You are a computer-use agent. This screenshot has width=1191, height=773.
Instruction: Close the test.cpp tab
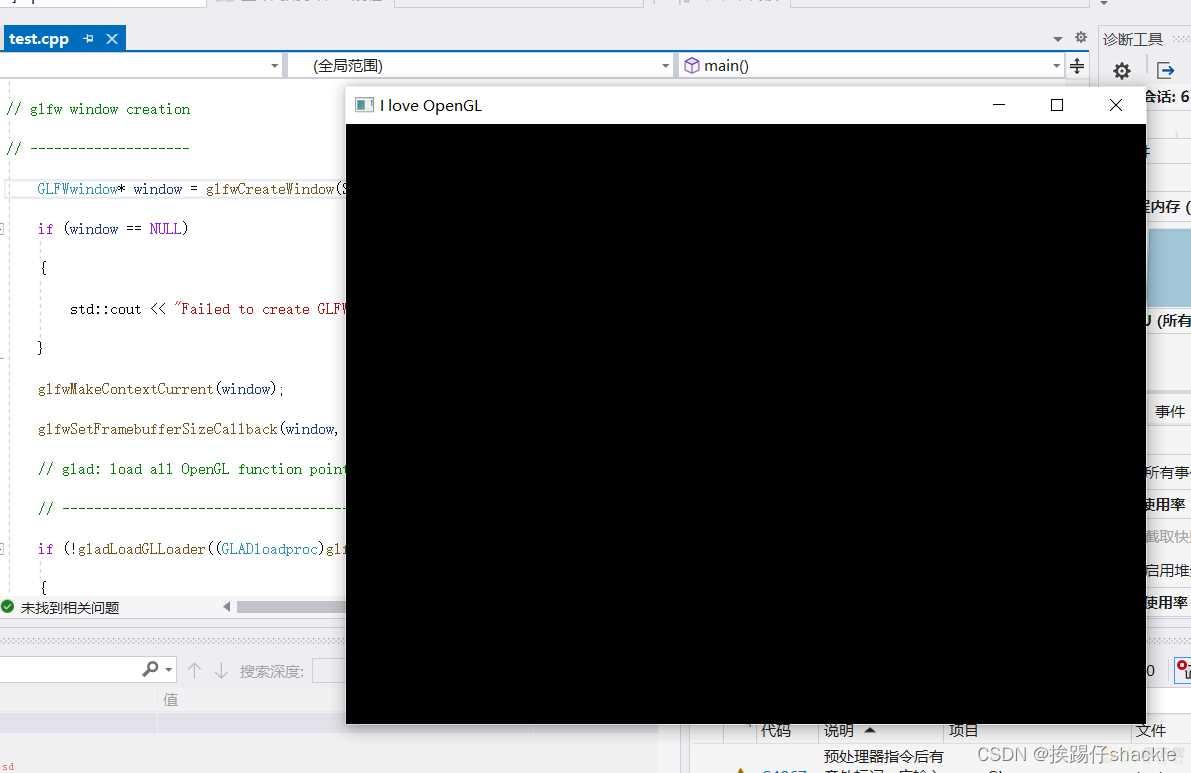point(112,39)
